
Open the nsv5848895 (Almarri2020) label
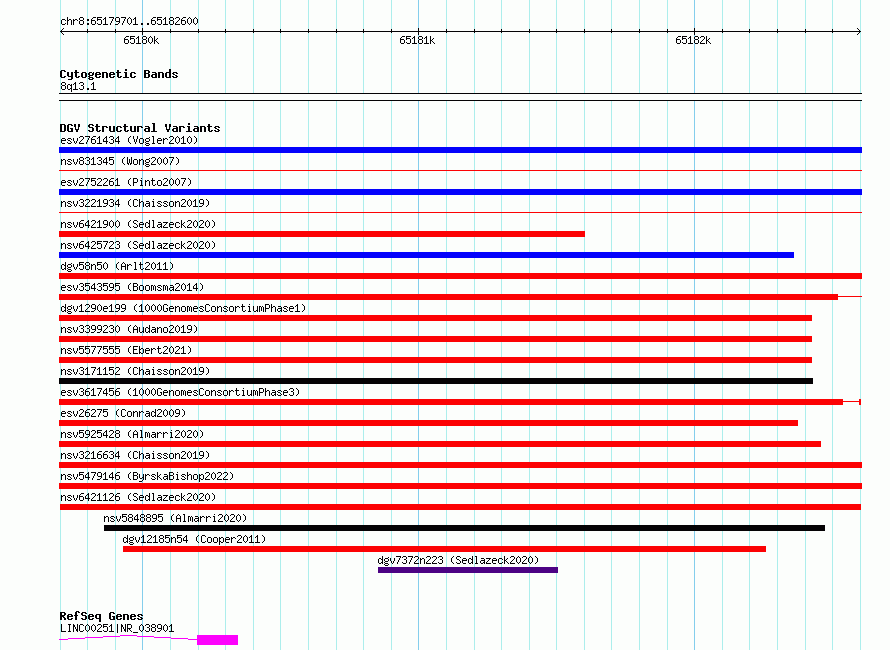pyautogui.click(x=175, y=518)
